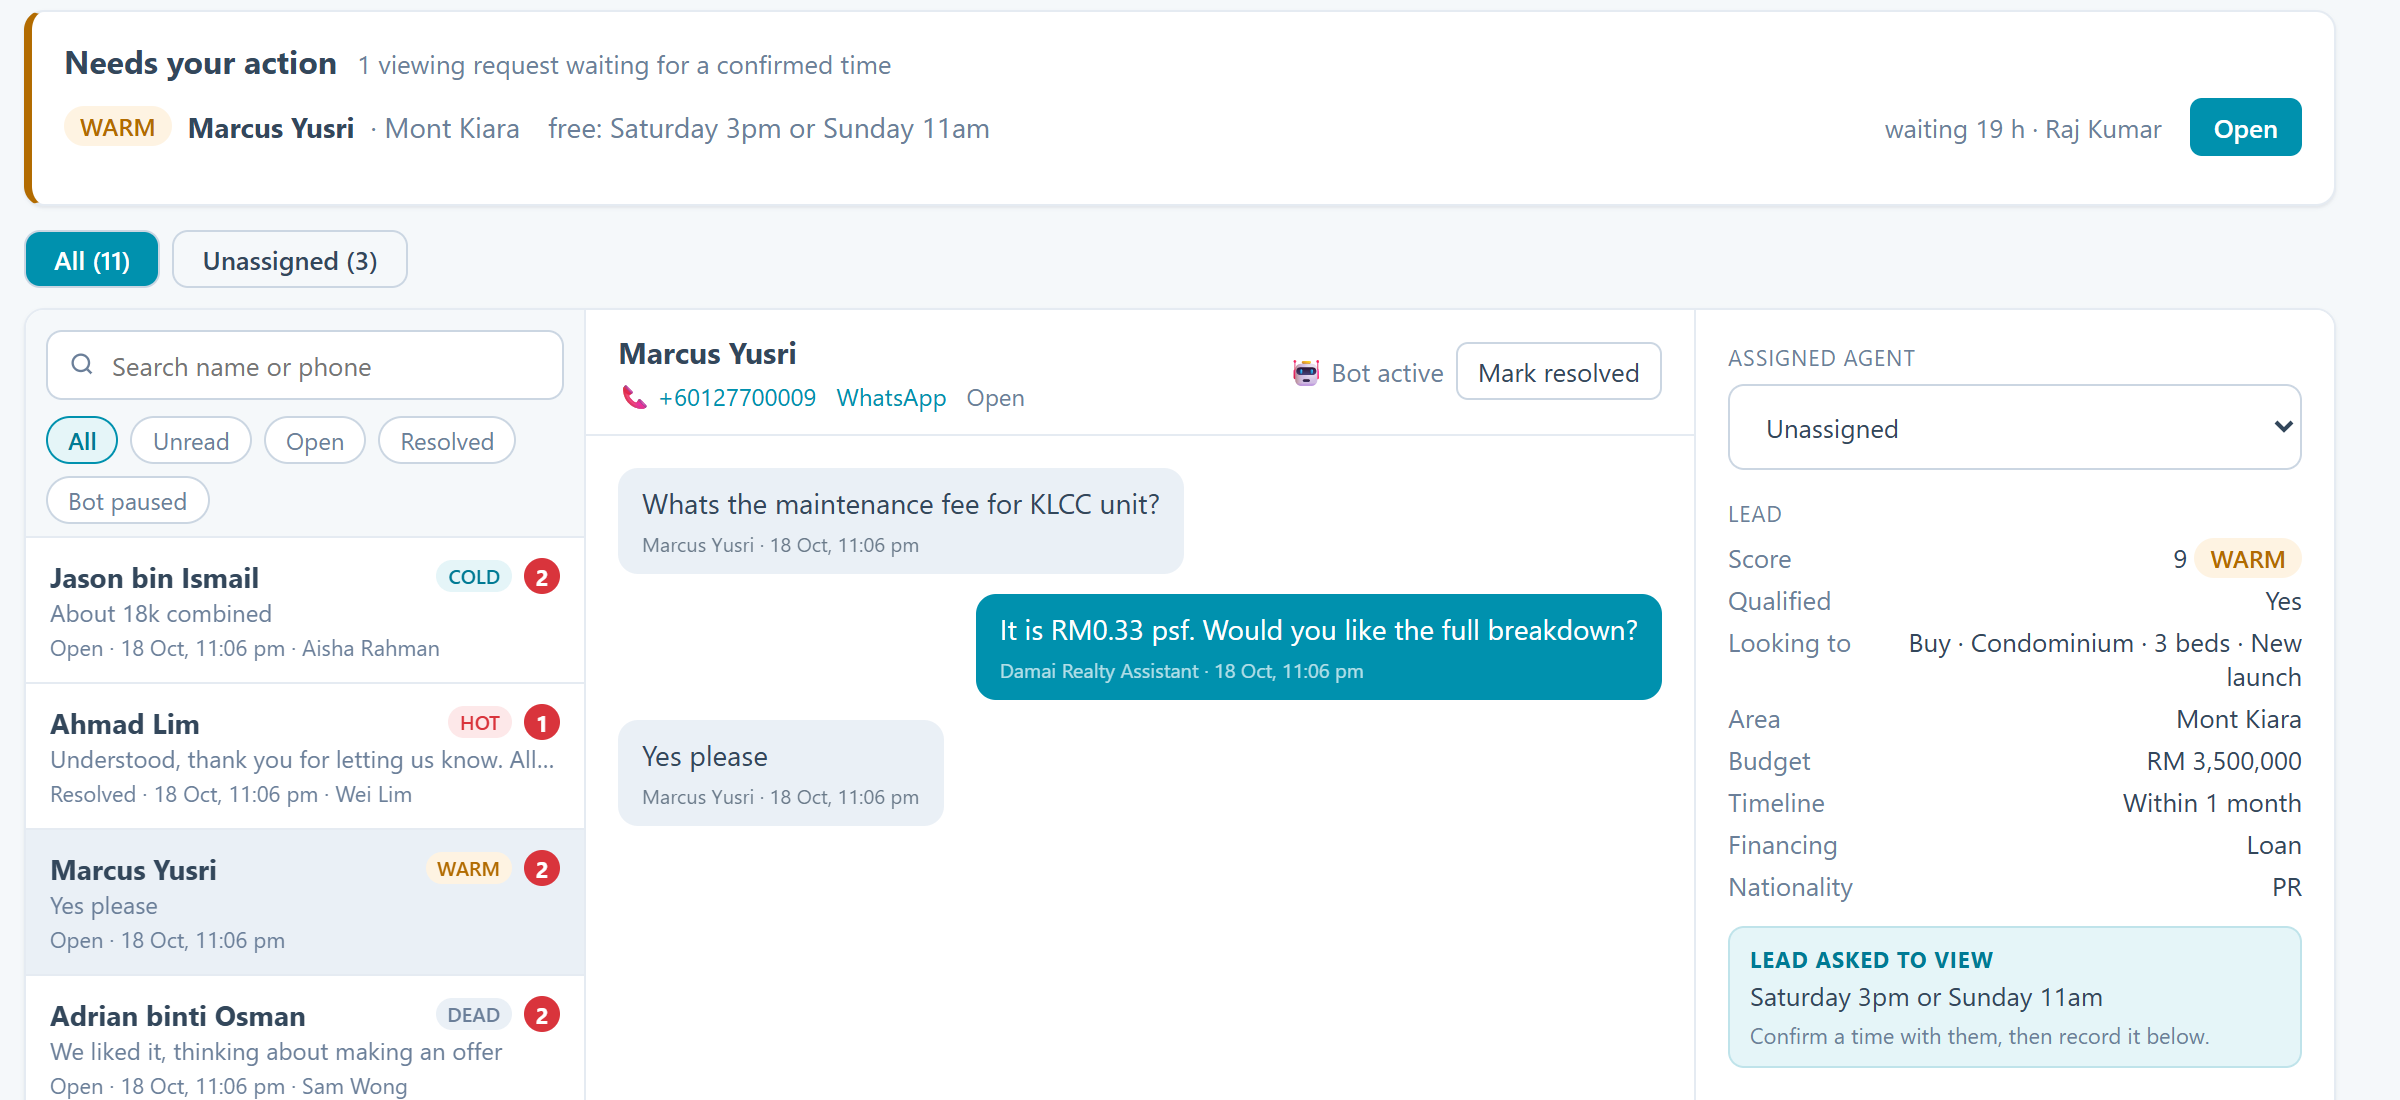This screenshot has width=2400, height=1100.
Task: Click the bot robot icon
Action: point(1305,373)
